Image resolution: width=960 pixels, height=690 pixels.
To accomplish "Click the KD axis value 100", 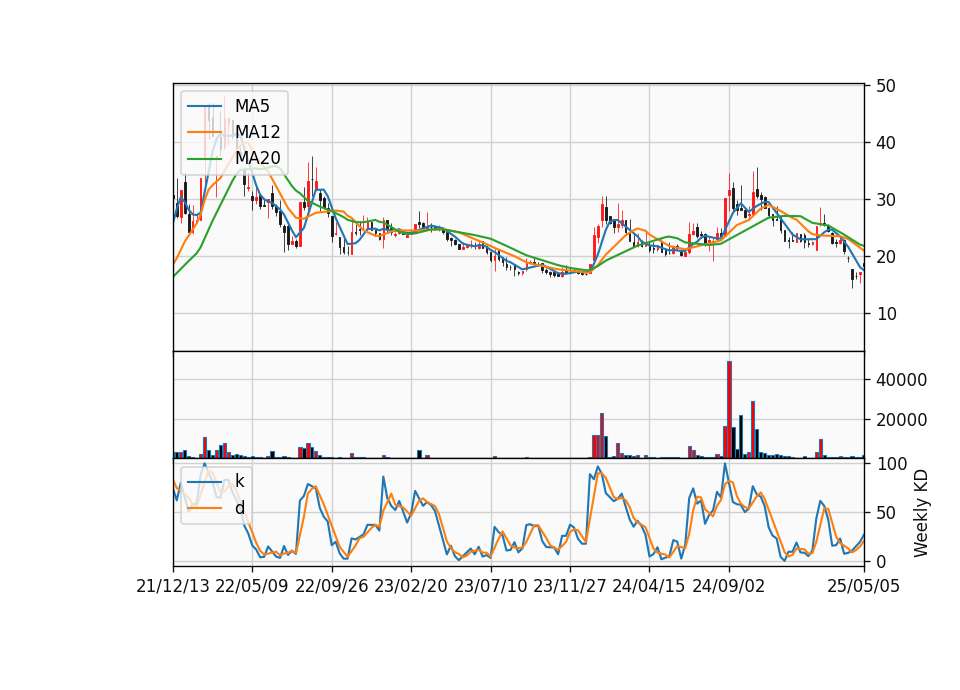I will point(891,464).
